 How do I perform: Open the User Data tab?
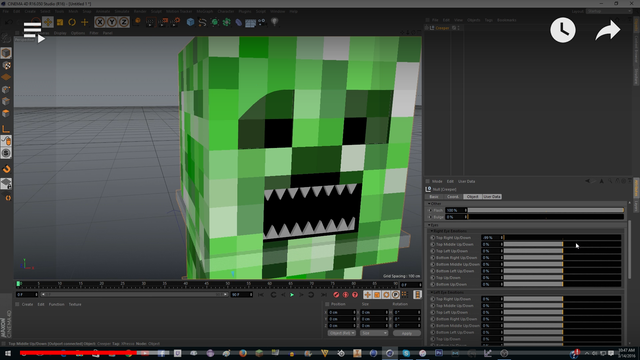point(492,197)
